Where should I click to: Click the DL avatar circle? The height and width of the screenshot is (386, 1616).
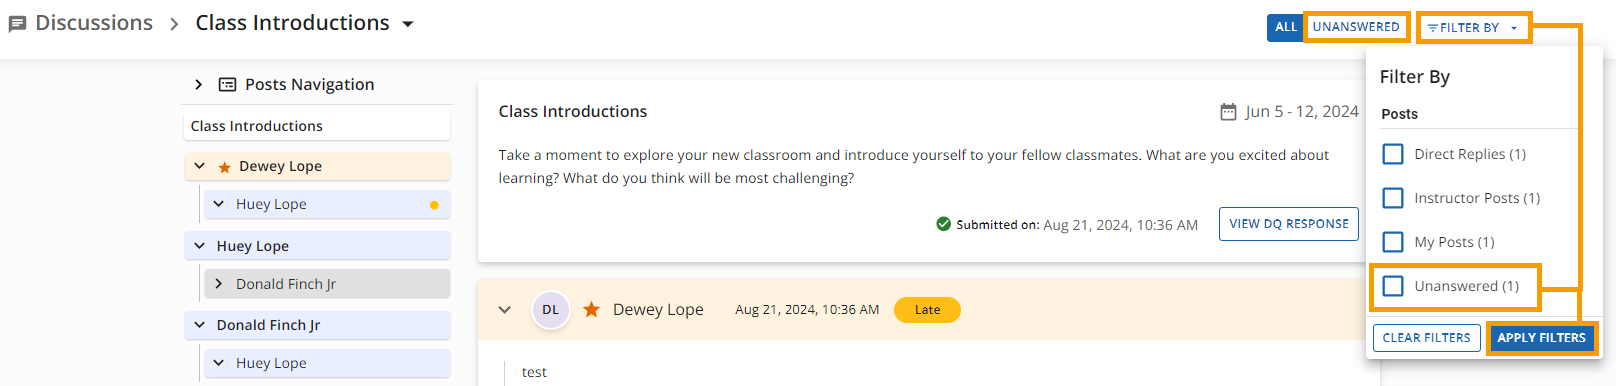pyautogui.click(x=551, y=310)
